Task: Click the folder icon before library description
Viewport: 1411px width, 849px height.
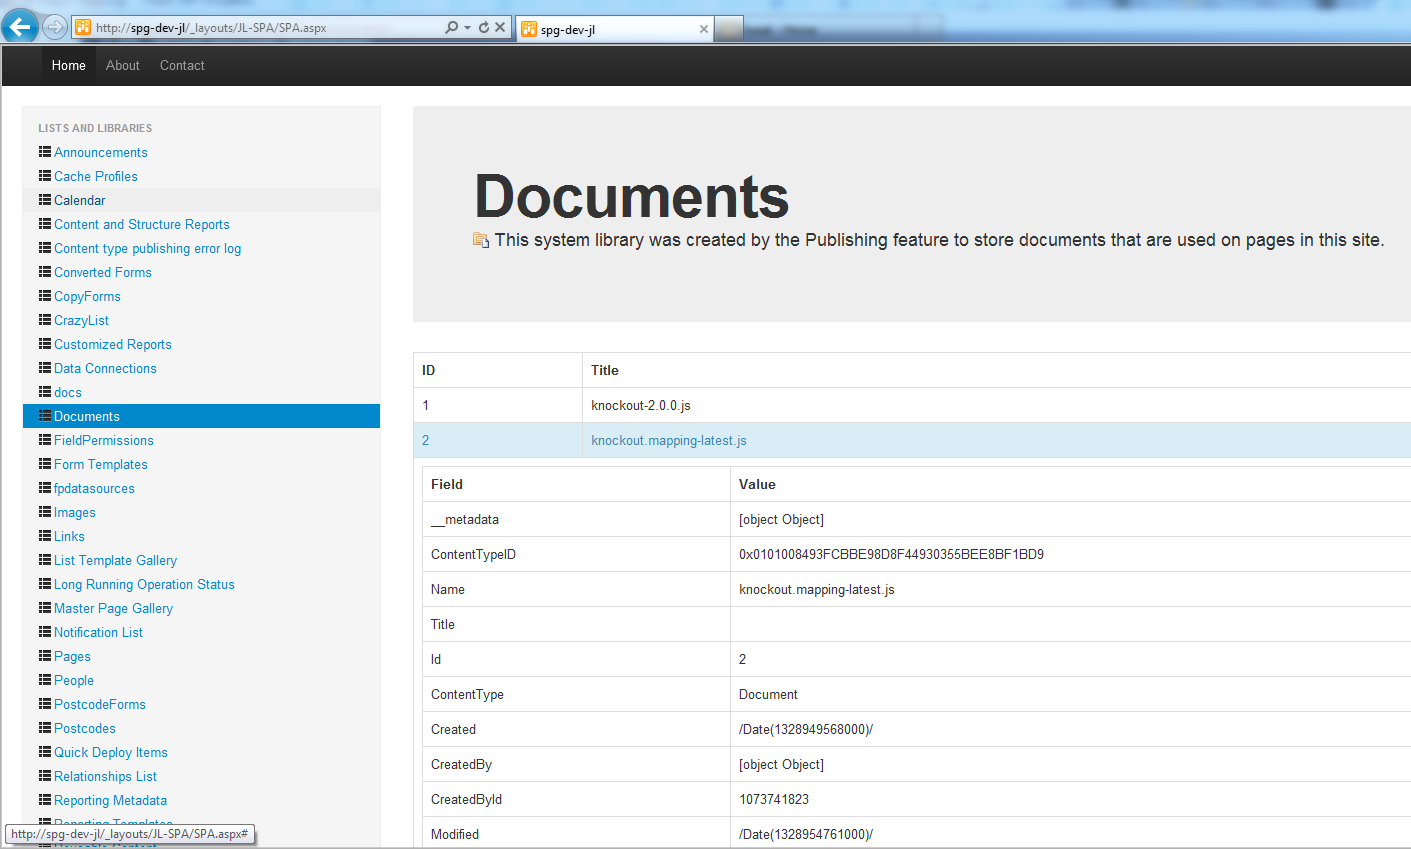Action: [481, 240]
